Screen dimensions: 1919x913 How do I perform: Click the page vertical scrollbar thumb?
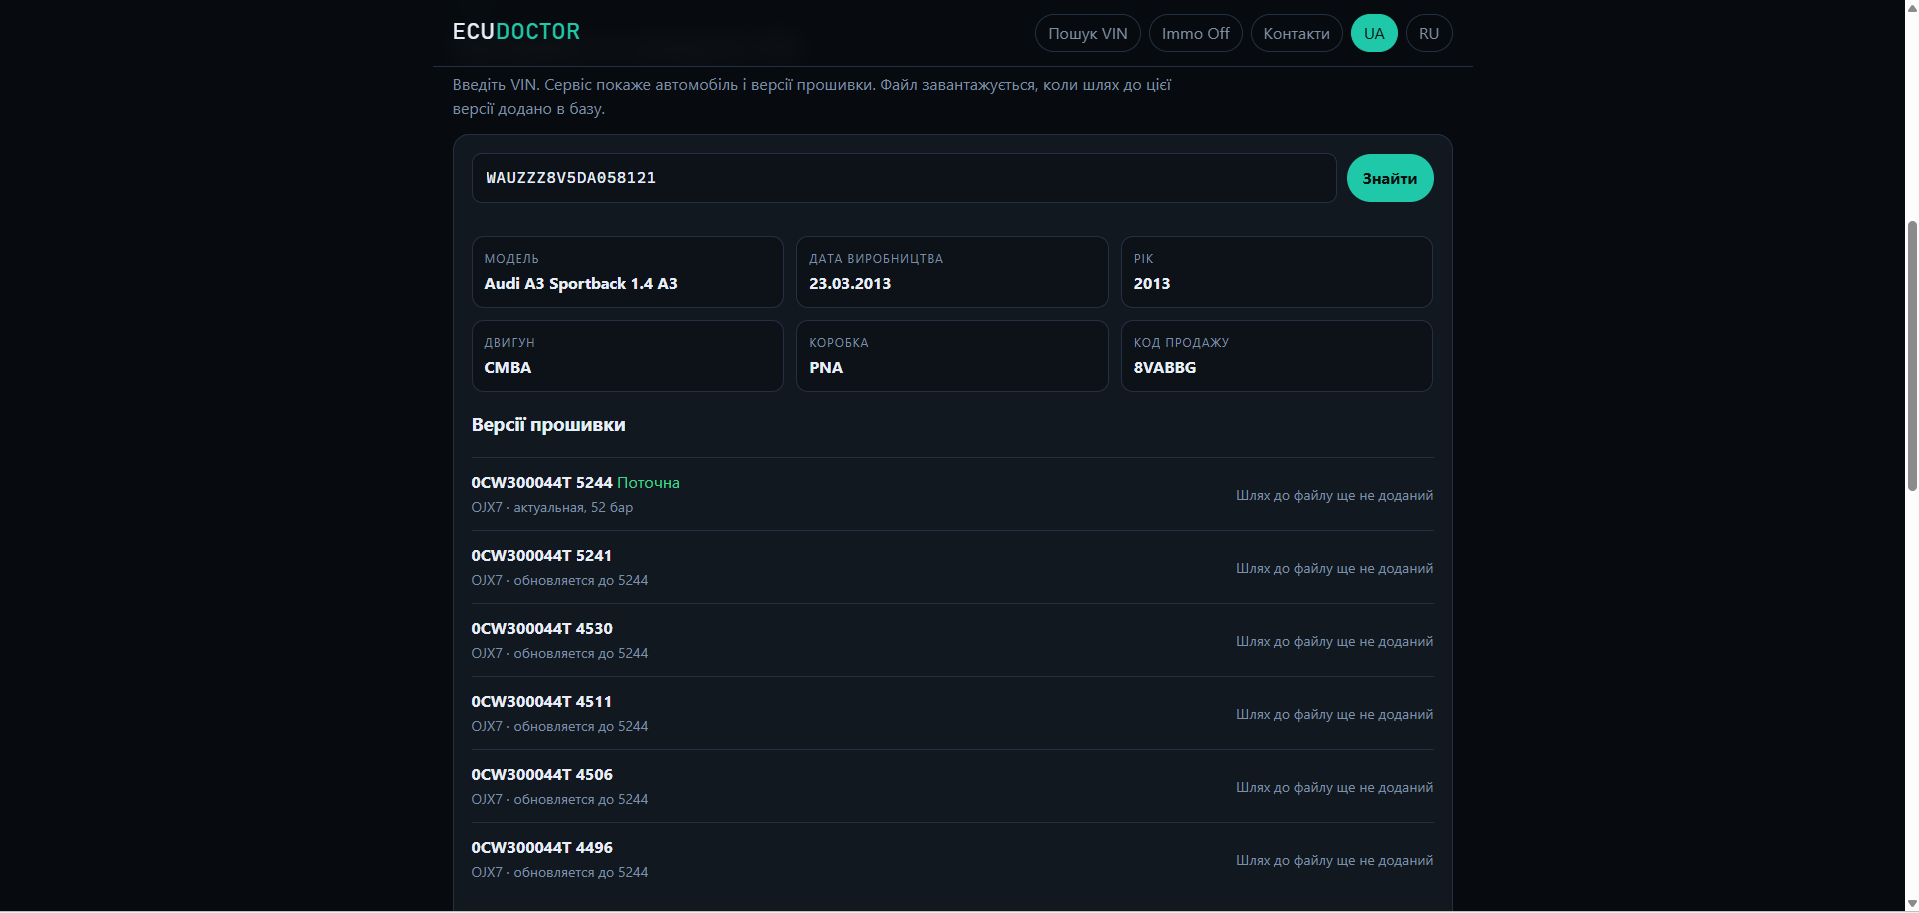1911,355
